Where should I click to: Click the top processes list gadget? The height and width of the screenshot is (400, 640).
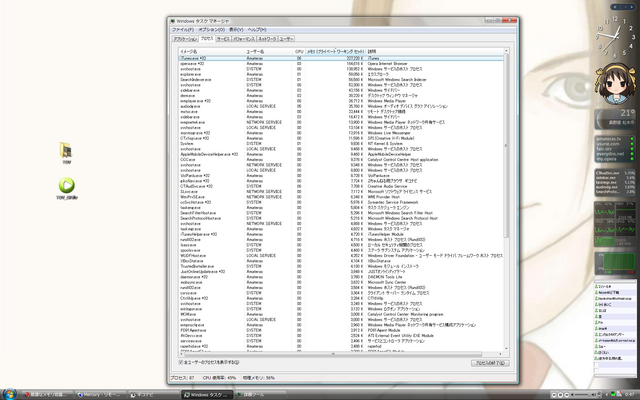pyautogui.click(x=615, y=182)
